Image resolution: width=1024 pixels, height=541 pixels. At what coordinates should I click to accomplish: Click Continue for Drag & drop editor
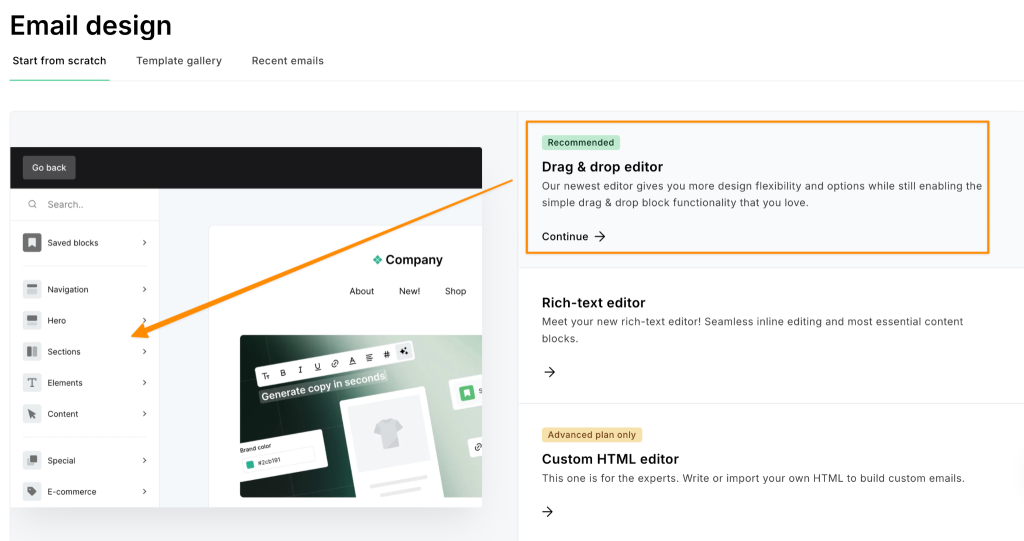pyautogui.click(x=573, y=237)
